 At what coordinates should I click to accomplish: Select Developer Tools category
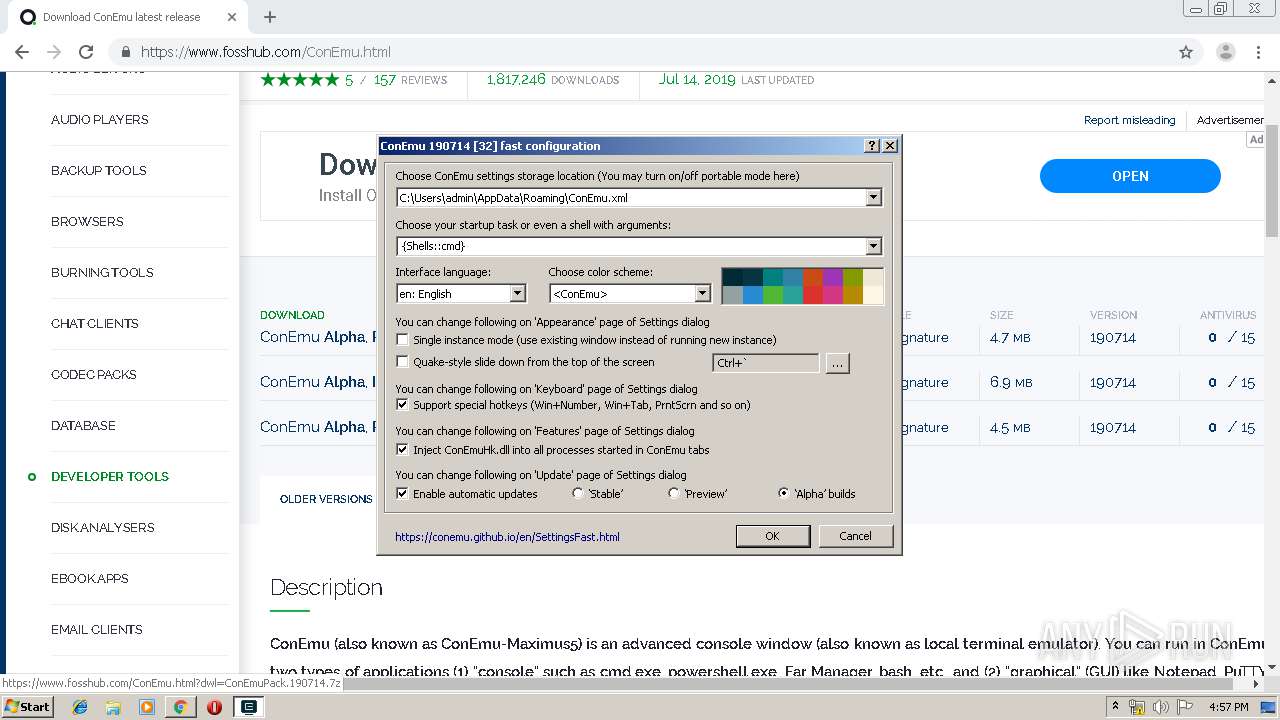tap(110, 476)
